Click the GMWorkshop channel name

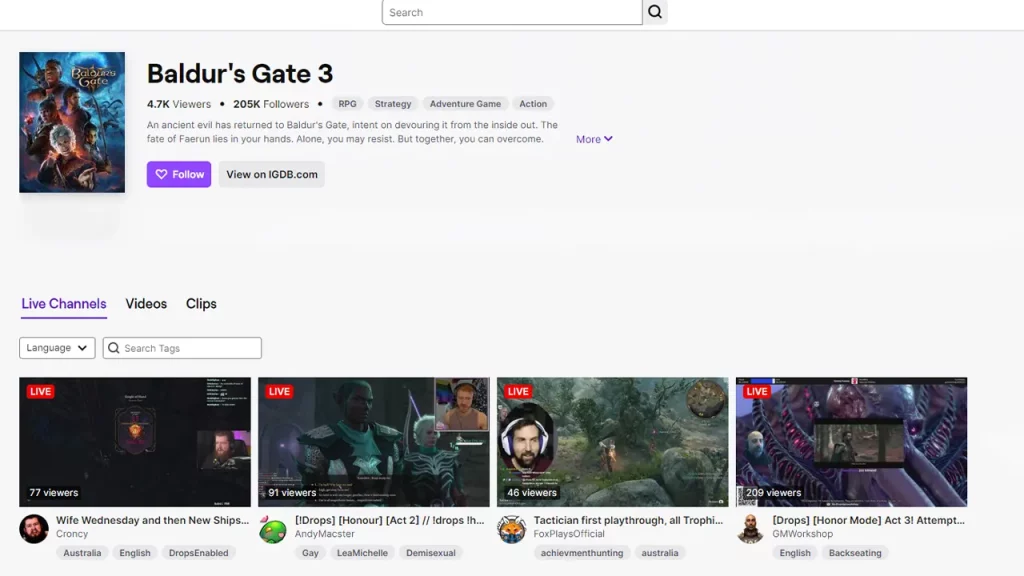coord(803,534)
